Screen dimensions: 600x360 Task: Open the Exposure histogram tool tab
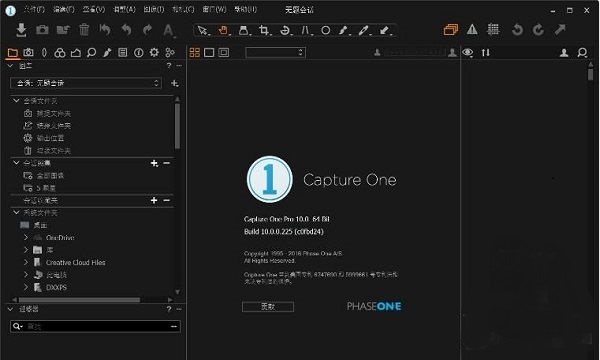pyautogui.click(x=75, y=52)
